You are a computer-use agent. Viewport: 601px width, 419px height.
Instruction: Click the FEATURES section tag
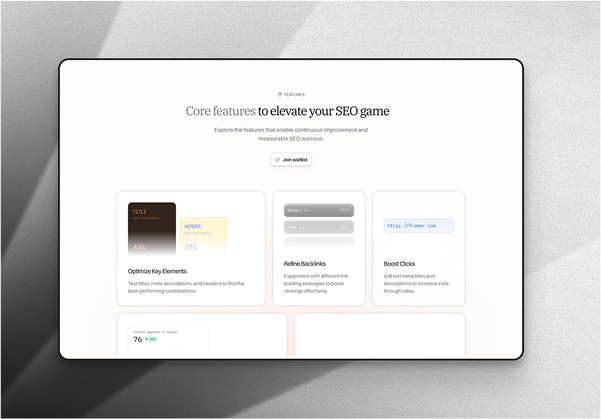291,95
